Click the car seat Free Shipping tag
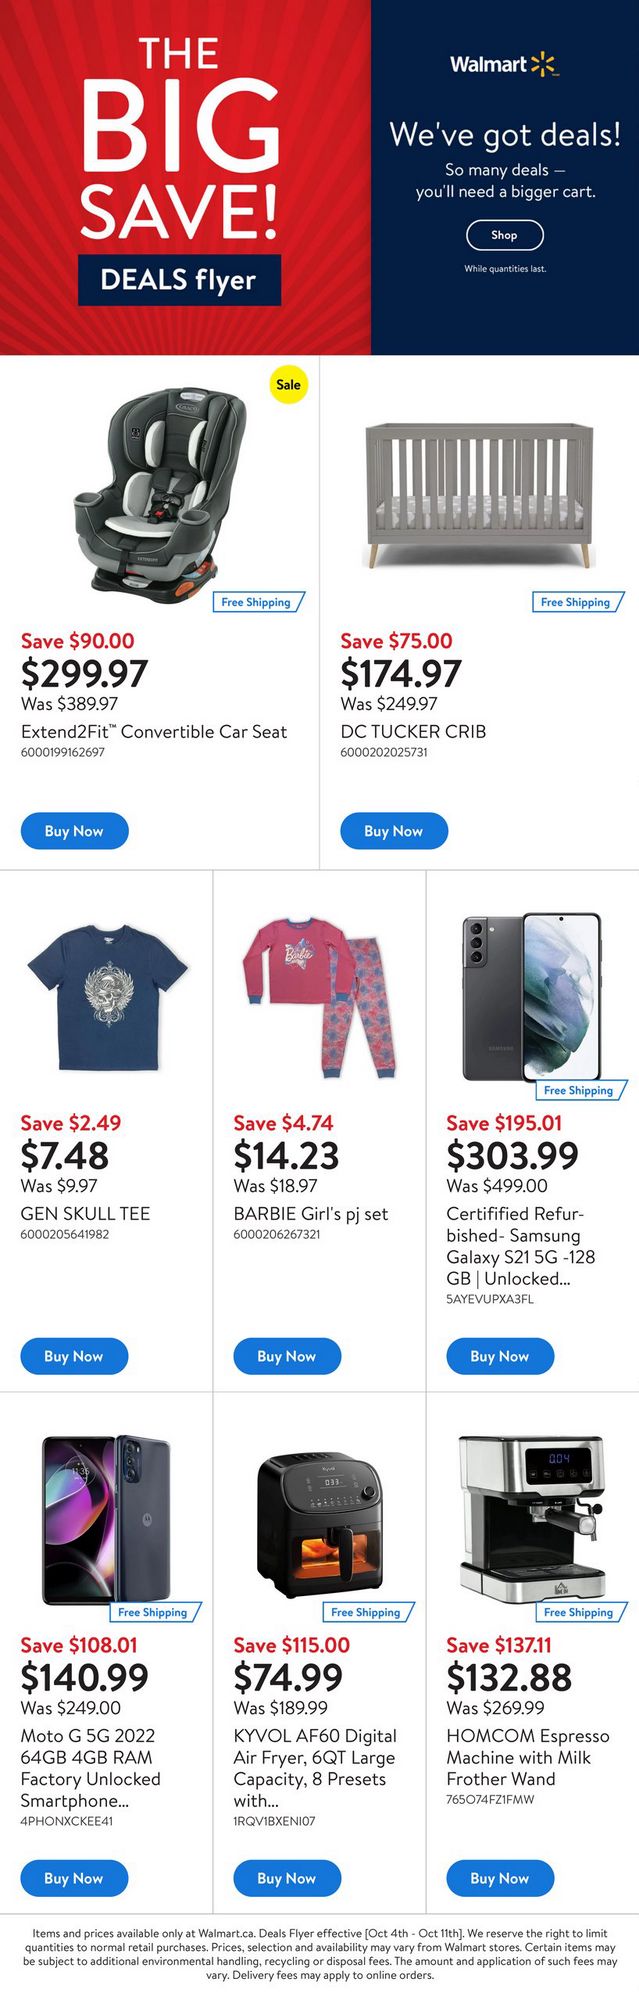 pos(257,602)
